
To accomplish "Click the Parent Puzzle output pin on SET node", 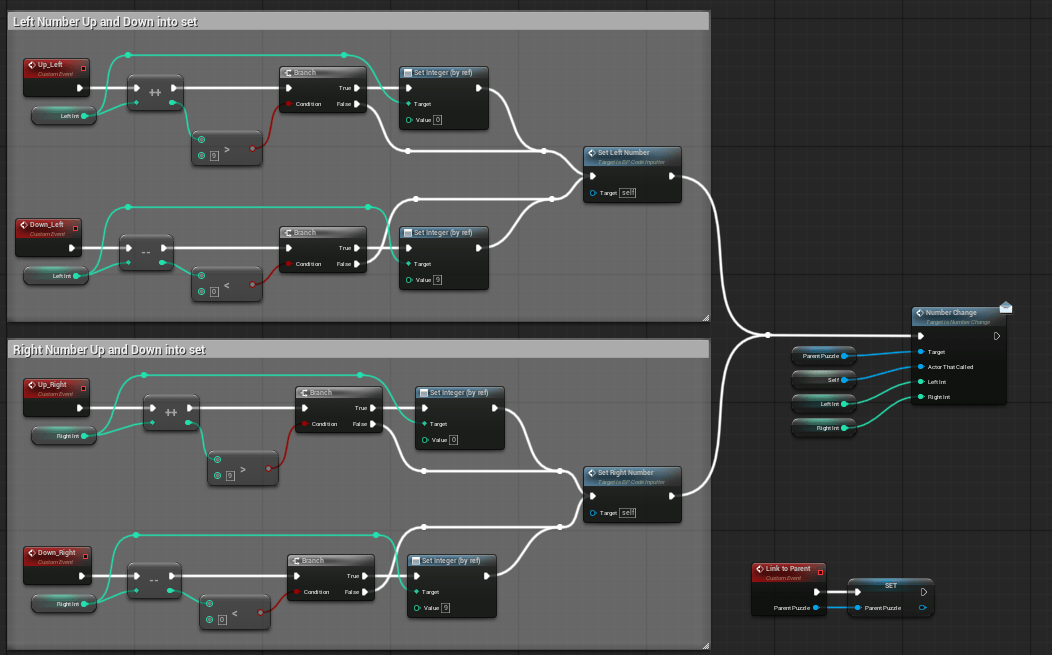I will (x=923, y=608).
